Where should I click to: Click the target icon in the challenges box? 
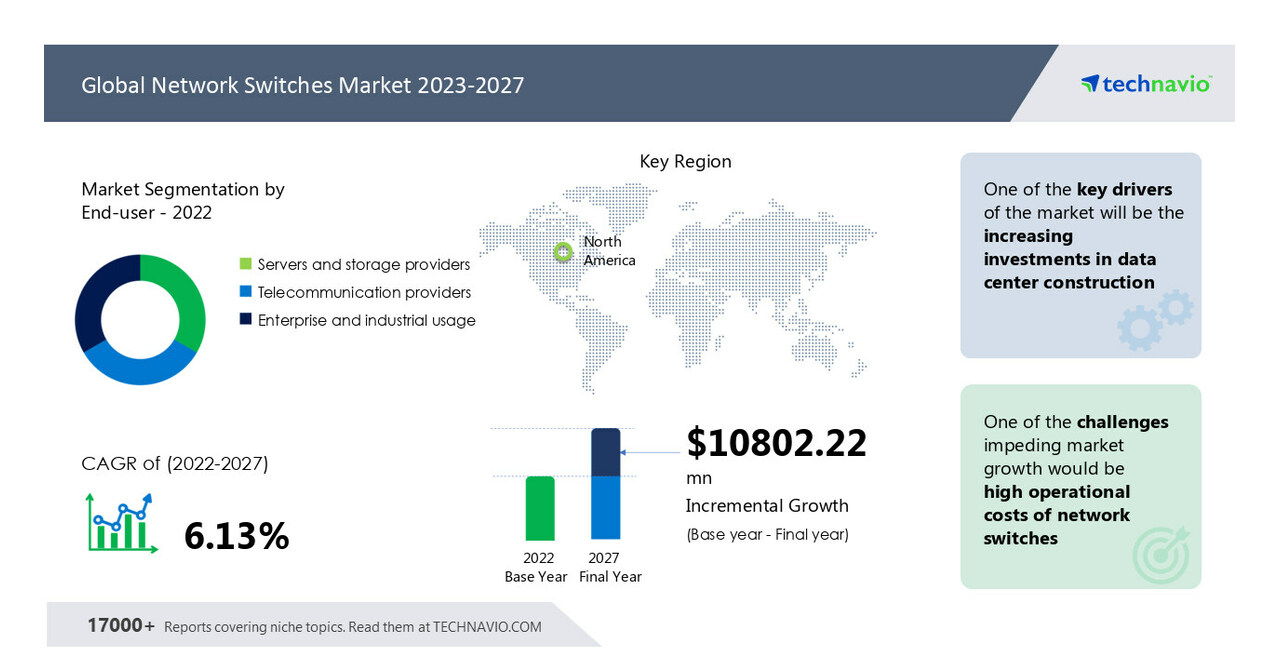tap(1161, 556)
